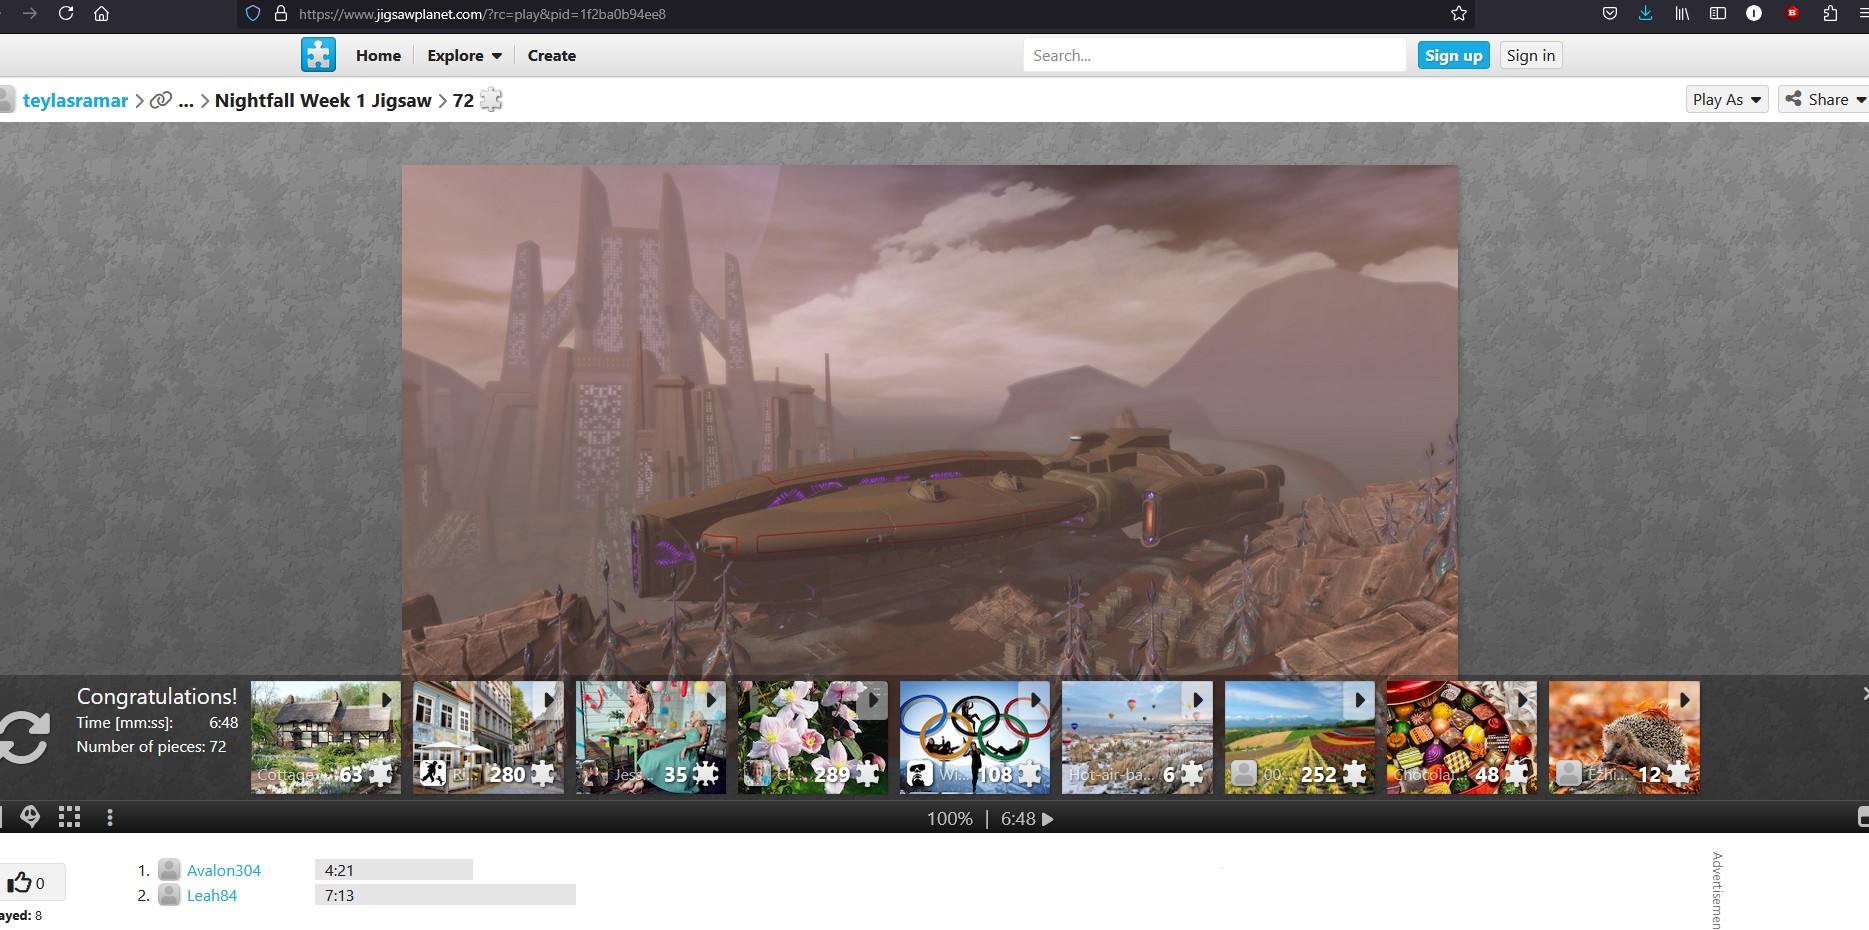Play the Chocolate 48-piece puzzle
The height and width of the screenshot is (930, 1869).
coord(1461,737)
